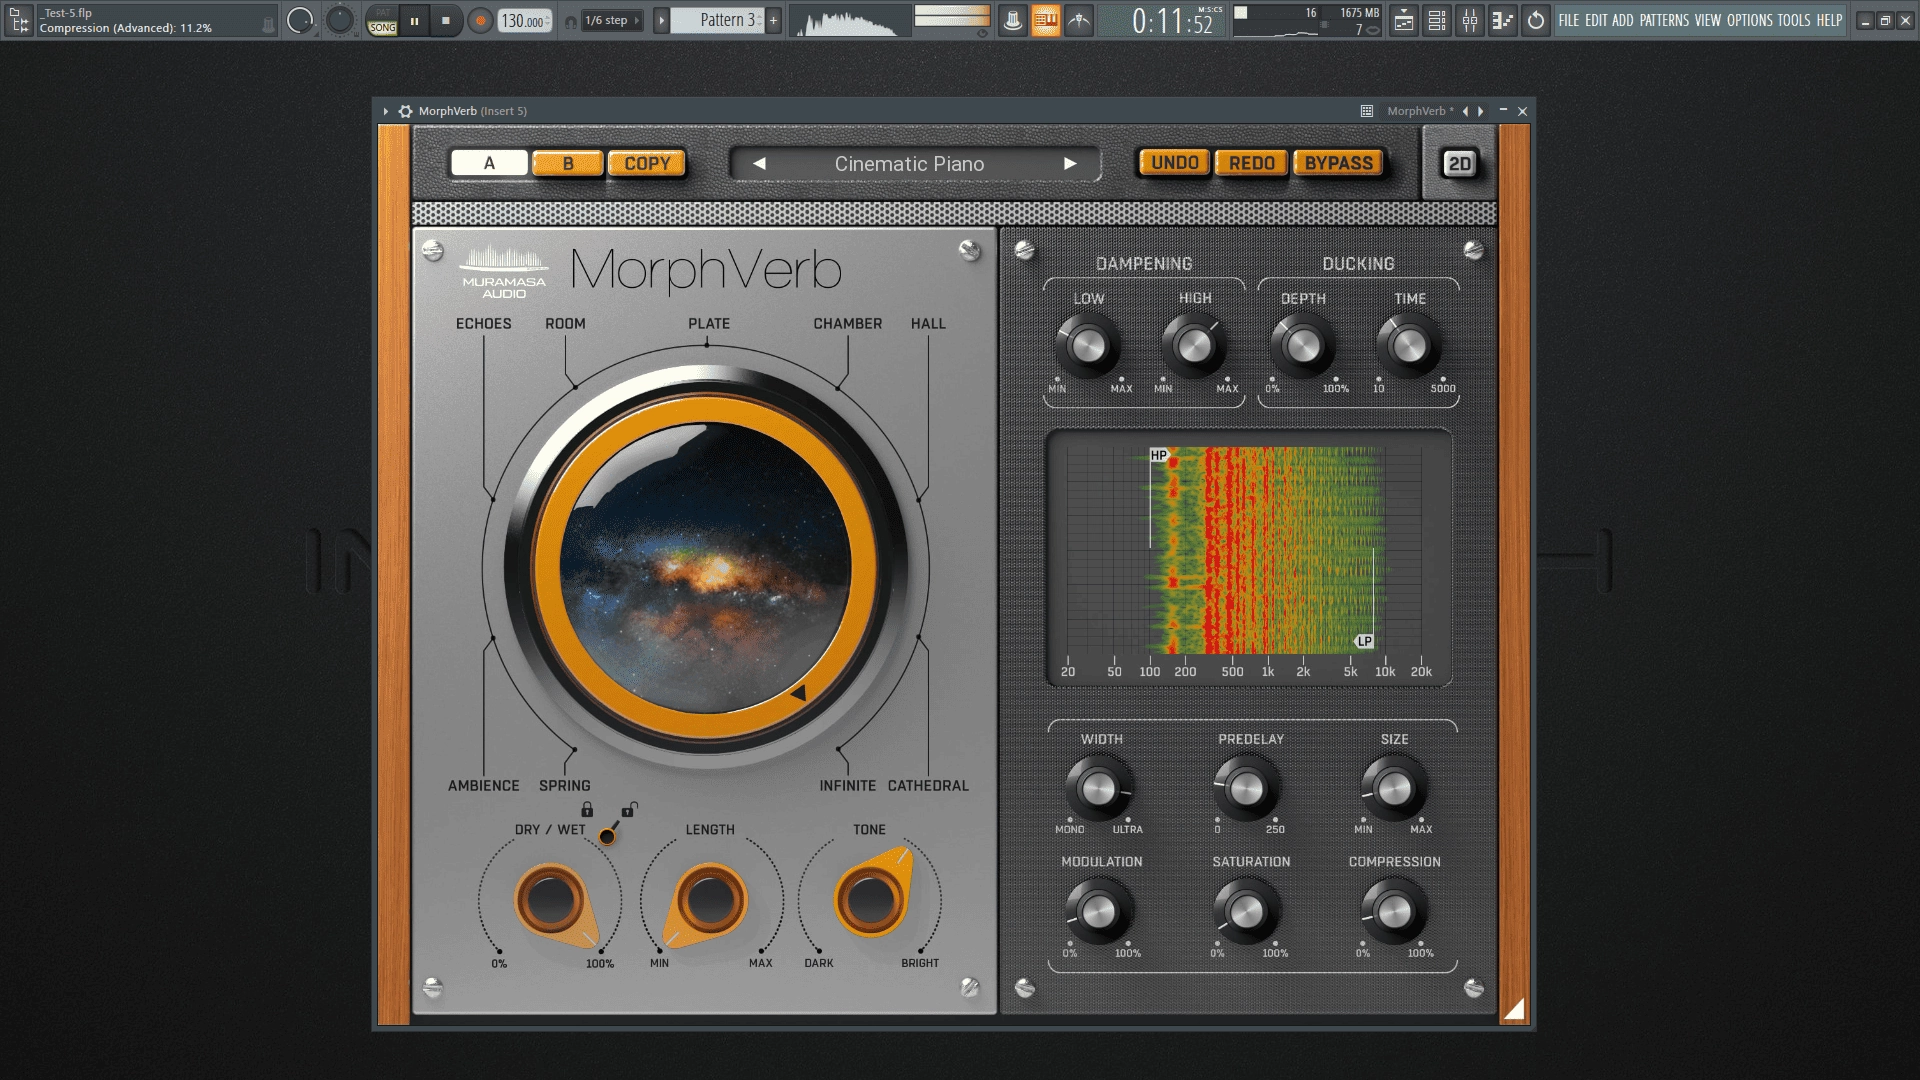The width and height of the screenshot is (1920, 1080).
Task: Open the Mixer icon
Action: 1470,20
